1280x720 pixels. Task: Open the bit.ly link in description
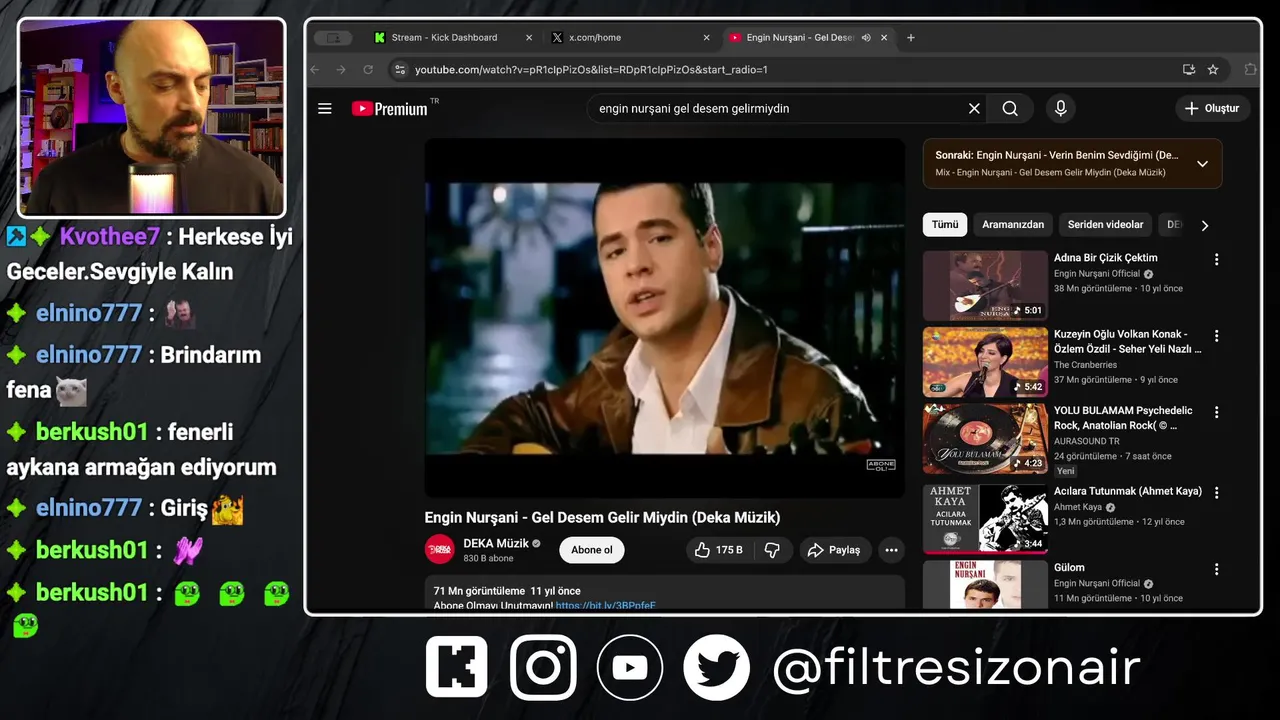point(606,605)
